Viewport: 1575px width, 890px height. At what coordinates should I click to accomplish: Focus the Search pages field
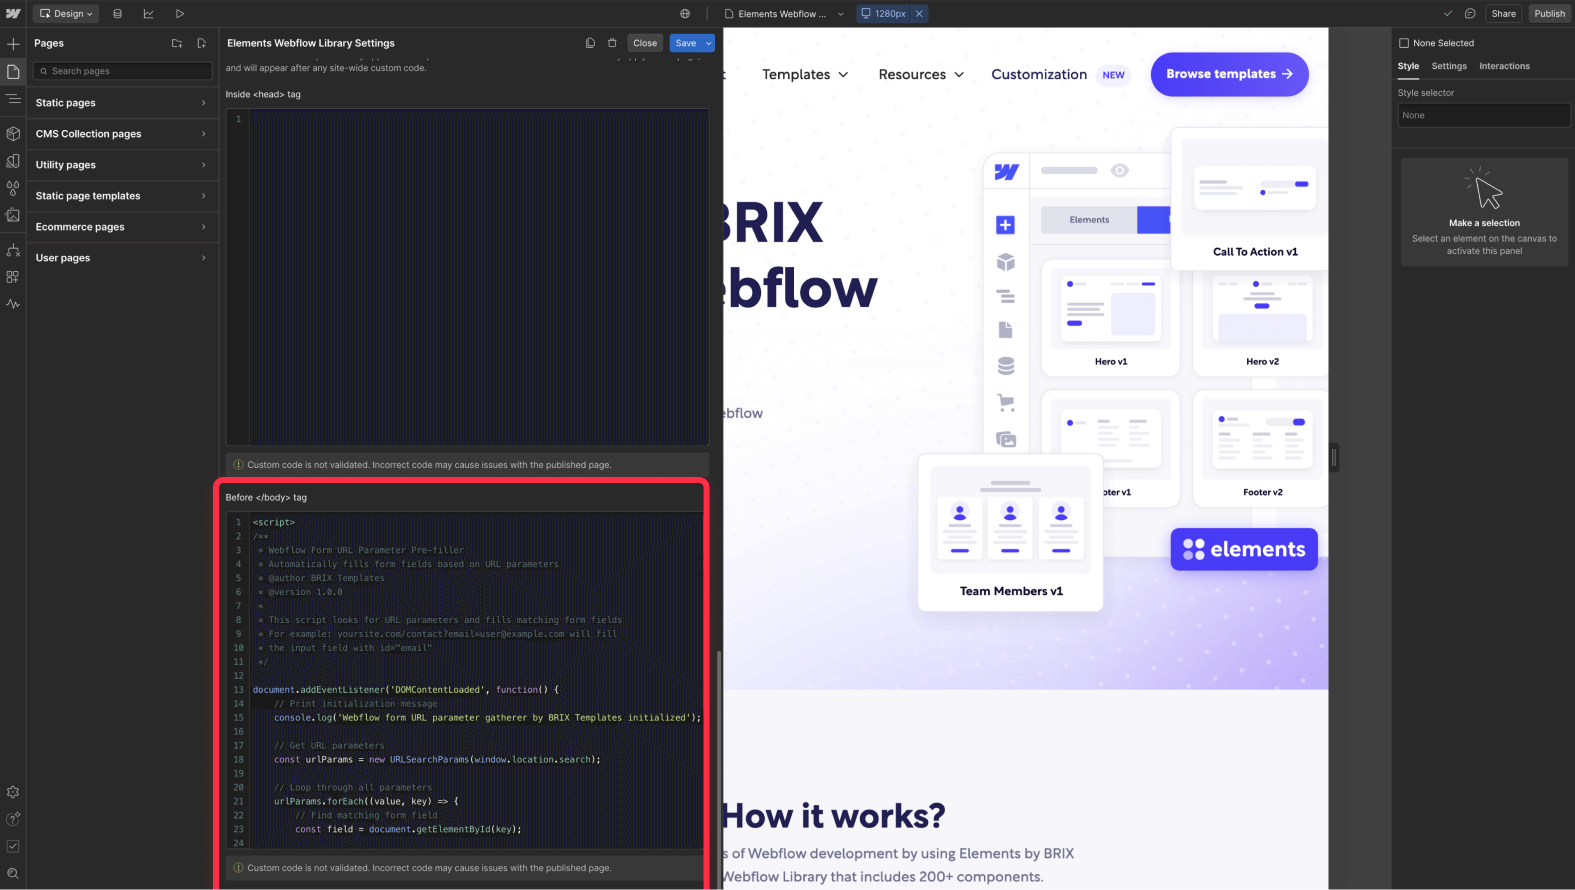click(x=123, y=71)
